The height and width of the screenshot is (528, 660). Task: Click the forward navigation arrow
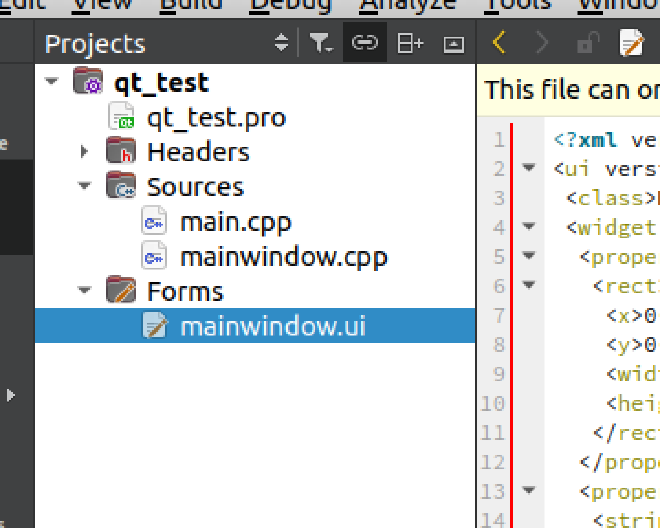[x=542, y=43]
